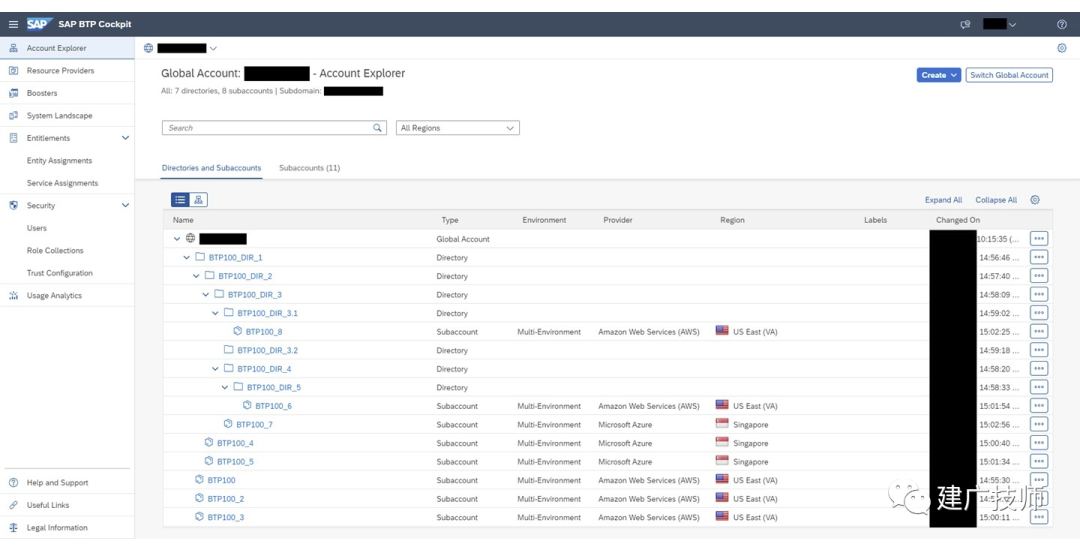Click the Help and Support icon
Viewport: 1080px width, 547px height.
tap(13, 483)
